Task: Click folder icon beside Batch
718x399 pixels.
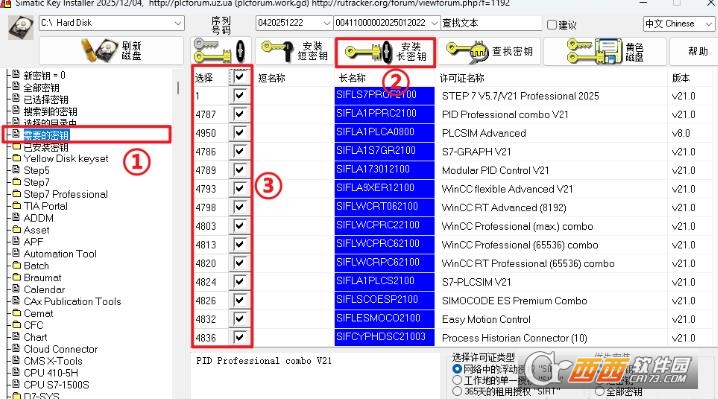Action: coord(16,265)
